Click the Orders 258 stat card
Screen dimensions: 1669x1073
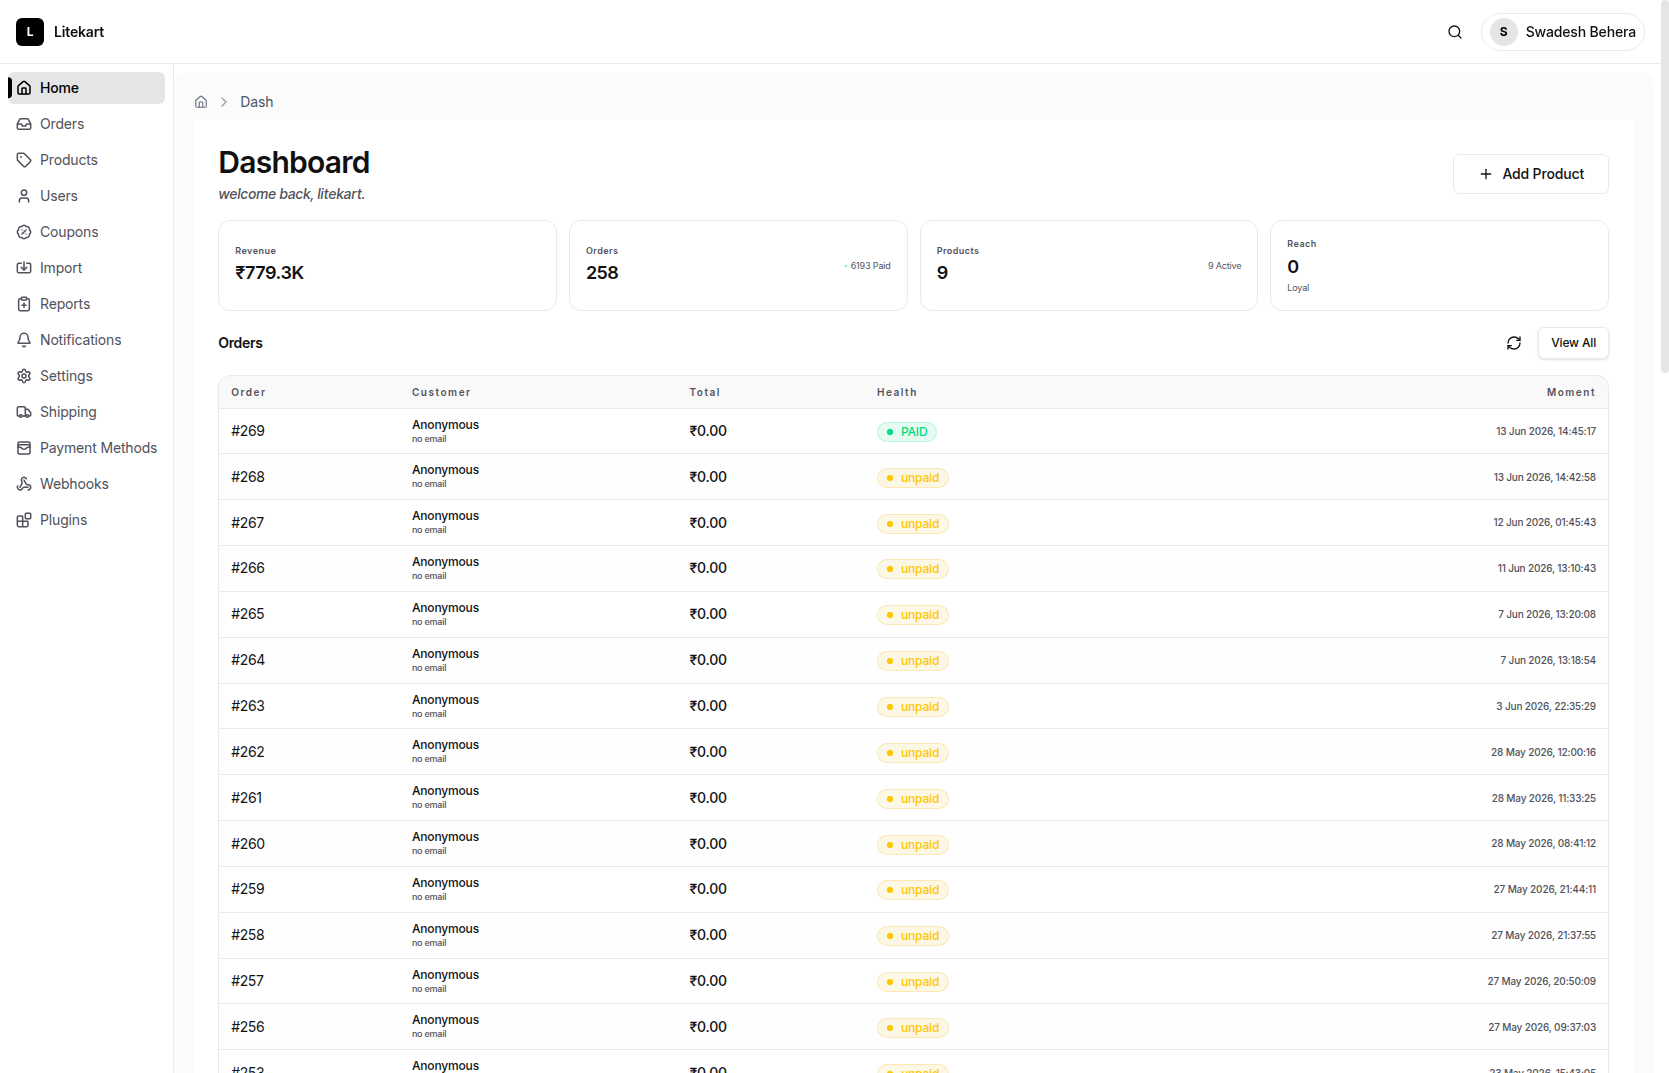pyautogui.click(x=738, y=265)
